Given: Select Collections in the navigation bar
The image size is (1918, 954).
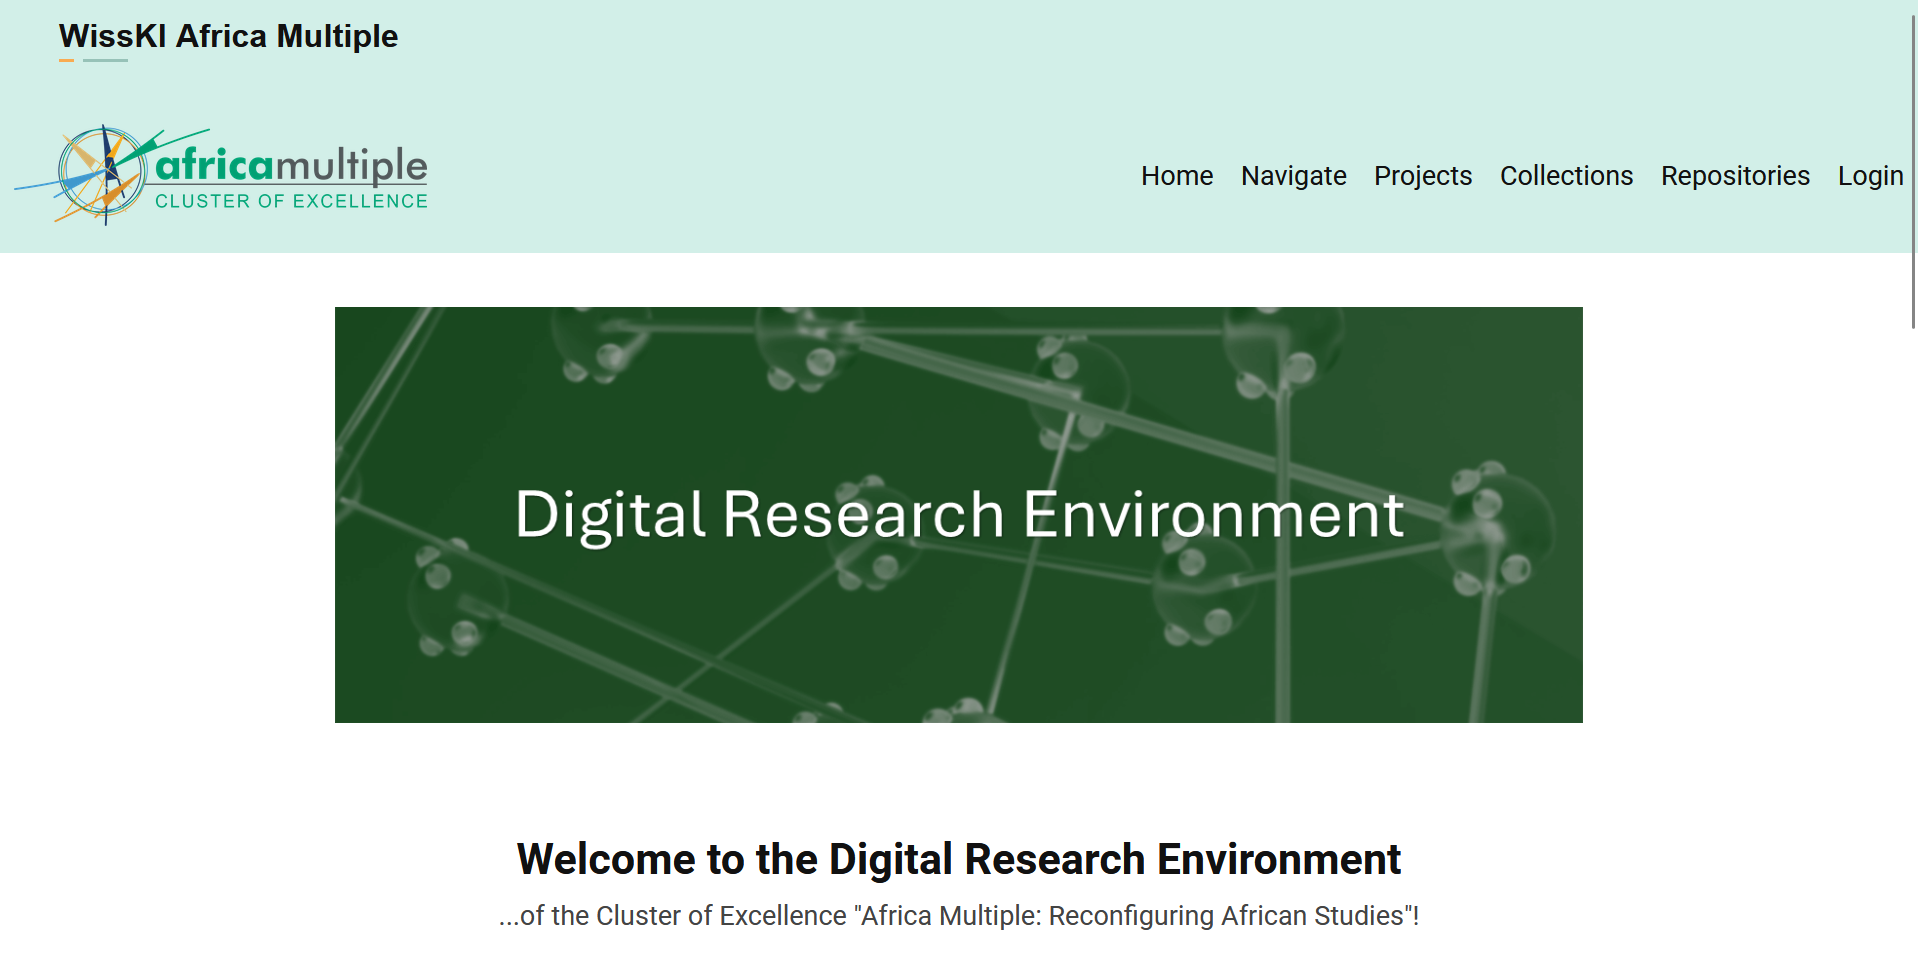Looking at the screenshot, I should (1566, 176).
